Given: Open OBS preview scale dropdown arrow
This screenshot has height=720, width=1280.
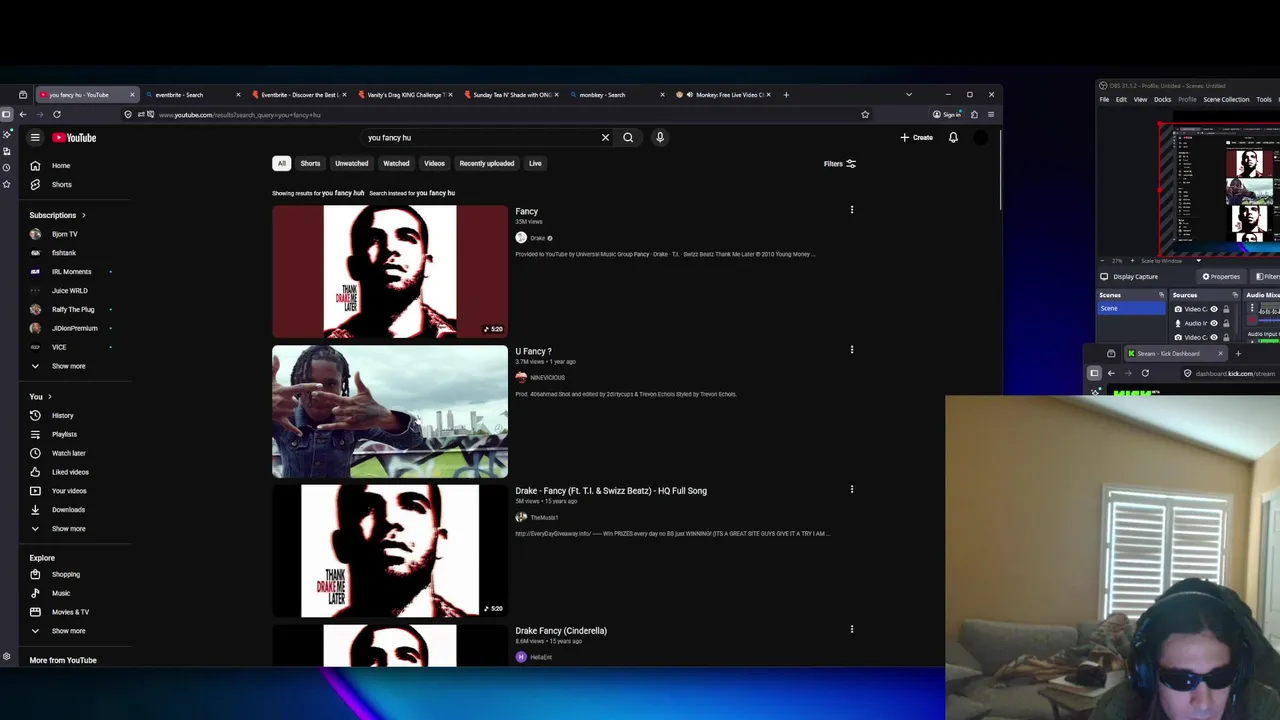Looking at the screenshot, I should (x=1198, y=261).
